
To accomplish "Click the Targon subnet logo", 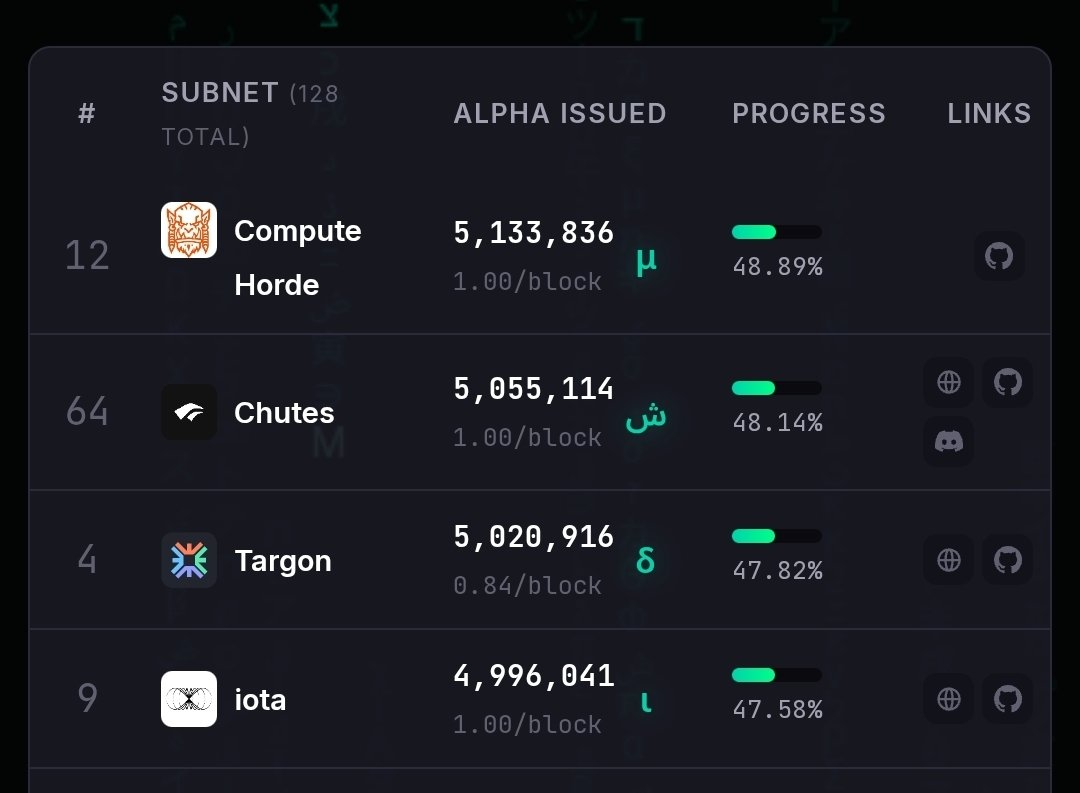I will tap(189, 560).
